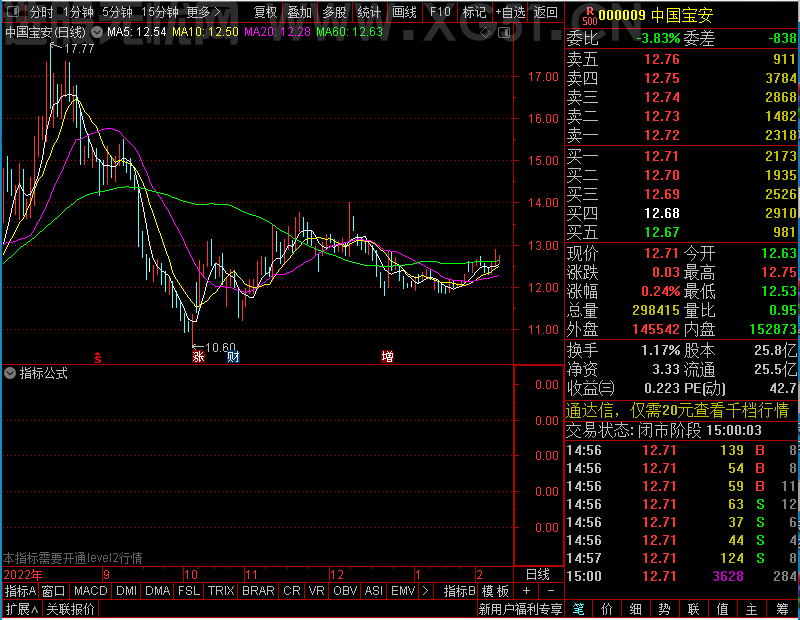
Task: Click R500 badge beside stock code
Action: pyautogui.click(x=590, y=16)
